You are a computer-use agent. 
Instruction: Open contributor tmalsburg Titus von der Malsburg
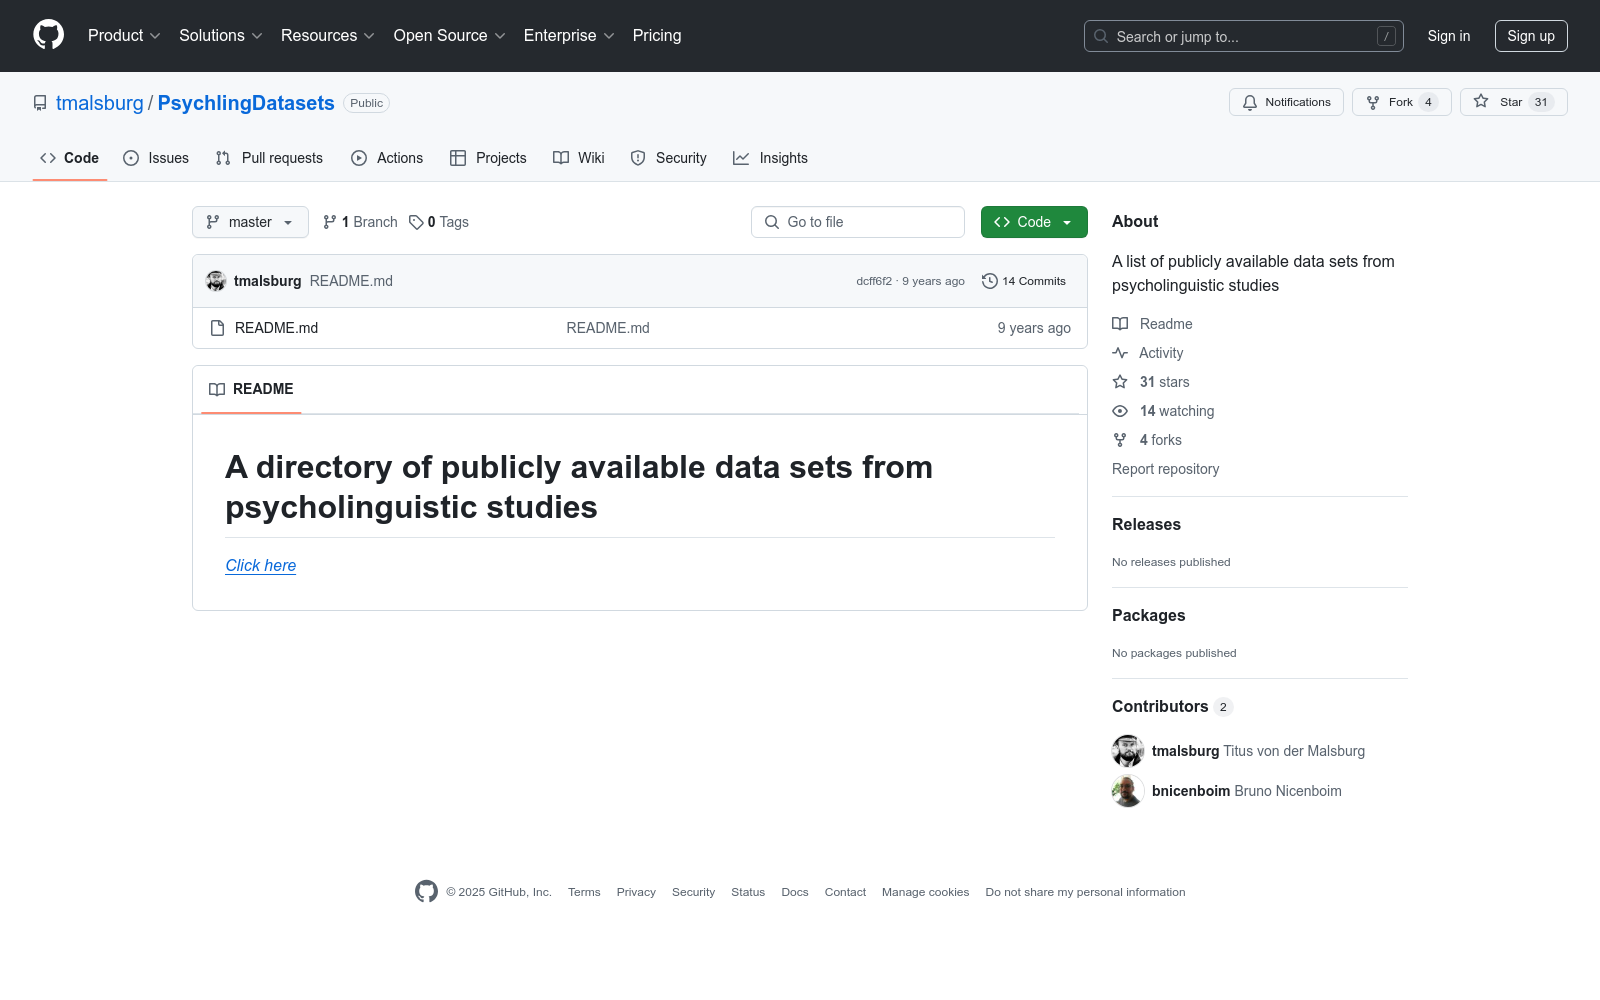click(1258, 751)
